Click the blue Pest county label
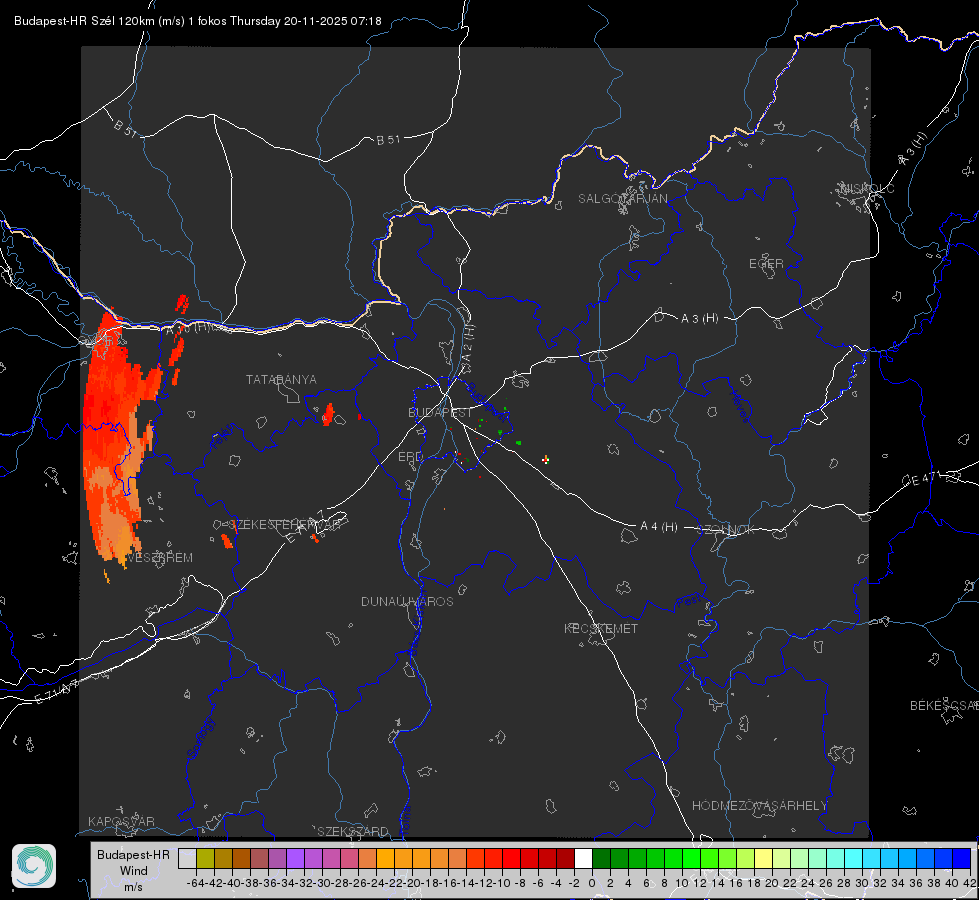This screenshot has height=900, width=979. [x=689, y=602]
